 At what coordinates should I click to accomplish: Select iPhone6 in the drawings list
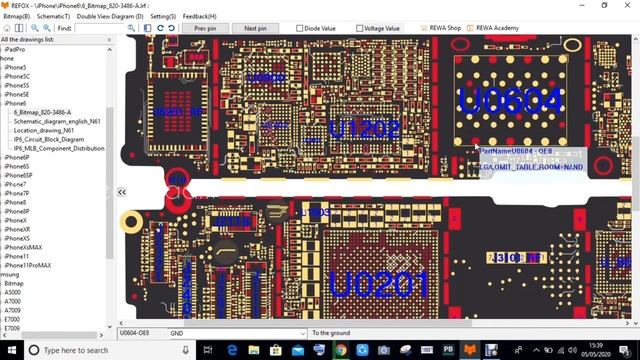pyautogui.click(x=15, y=103)
